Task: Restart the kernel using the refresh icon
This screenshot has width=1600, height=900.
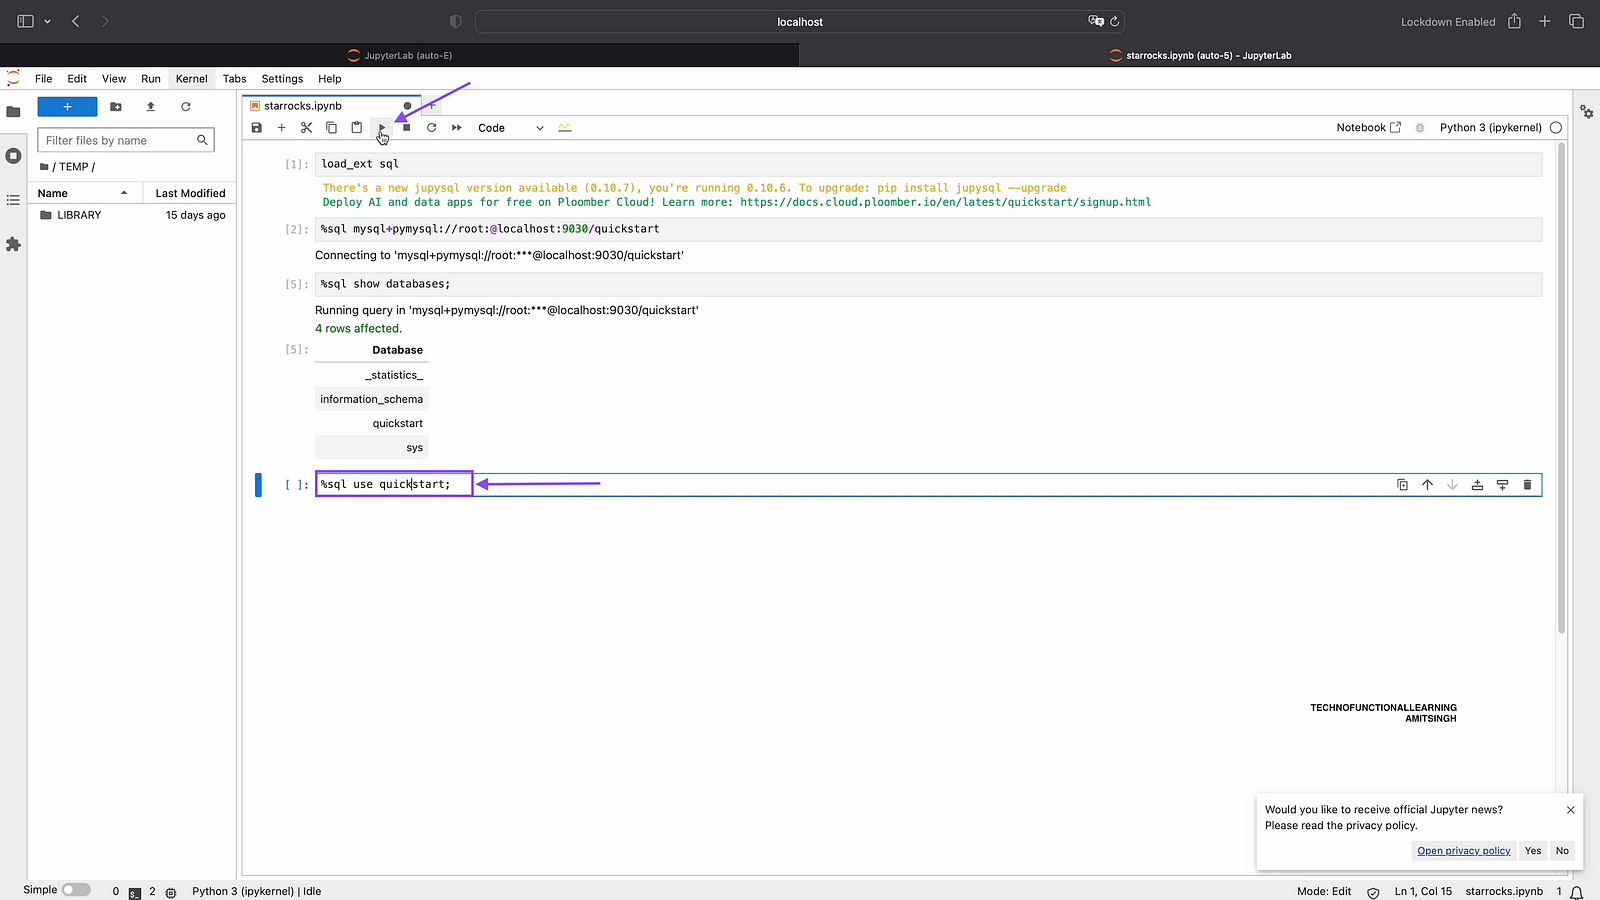Action: tap(431, 128)
